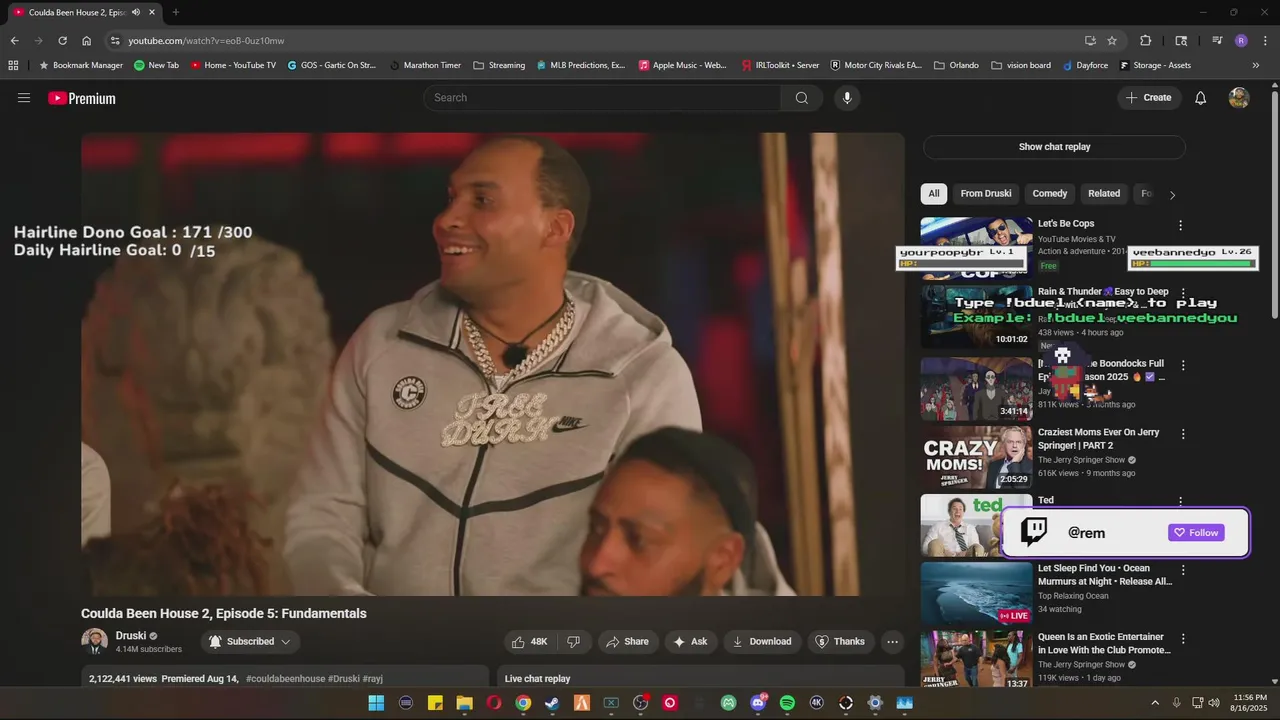This screenshot has height=720, width=1280.
Task: Like the video with 48K likes
Action: click(530, 642)
